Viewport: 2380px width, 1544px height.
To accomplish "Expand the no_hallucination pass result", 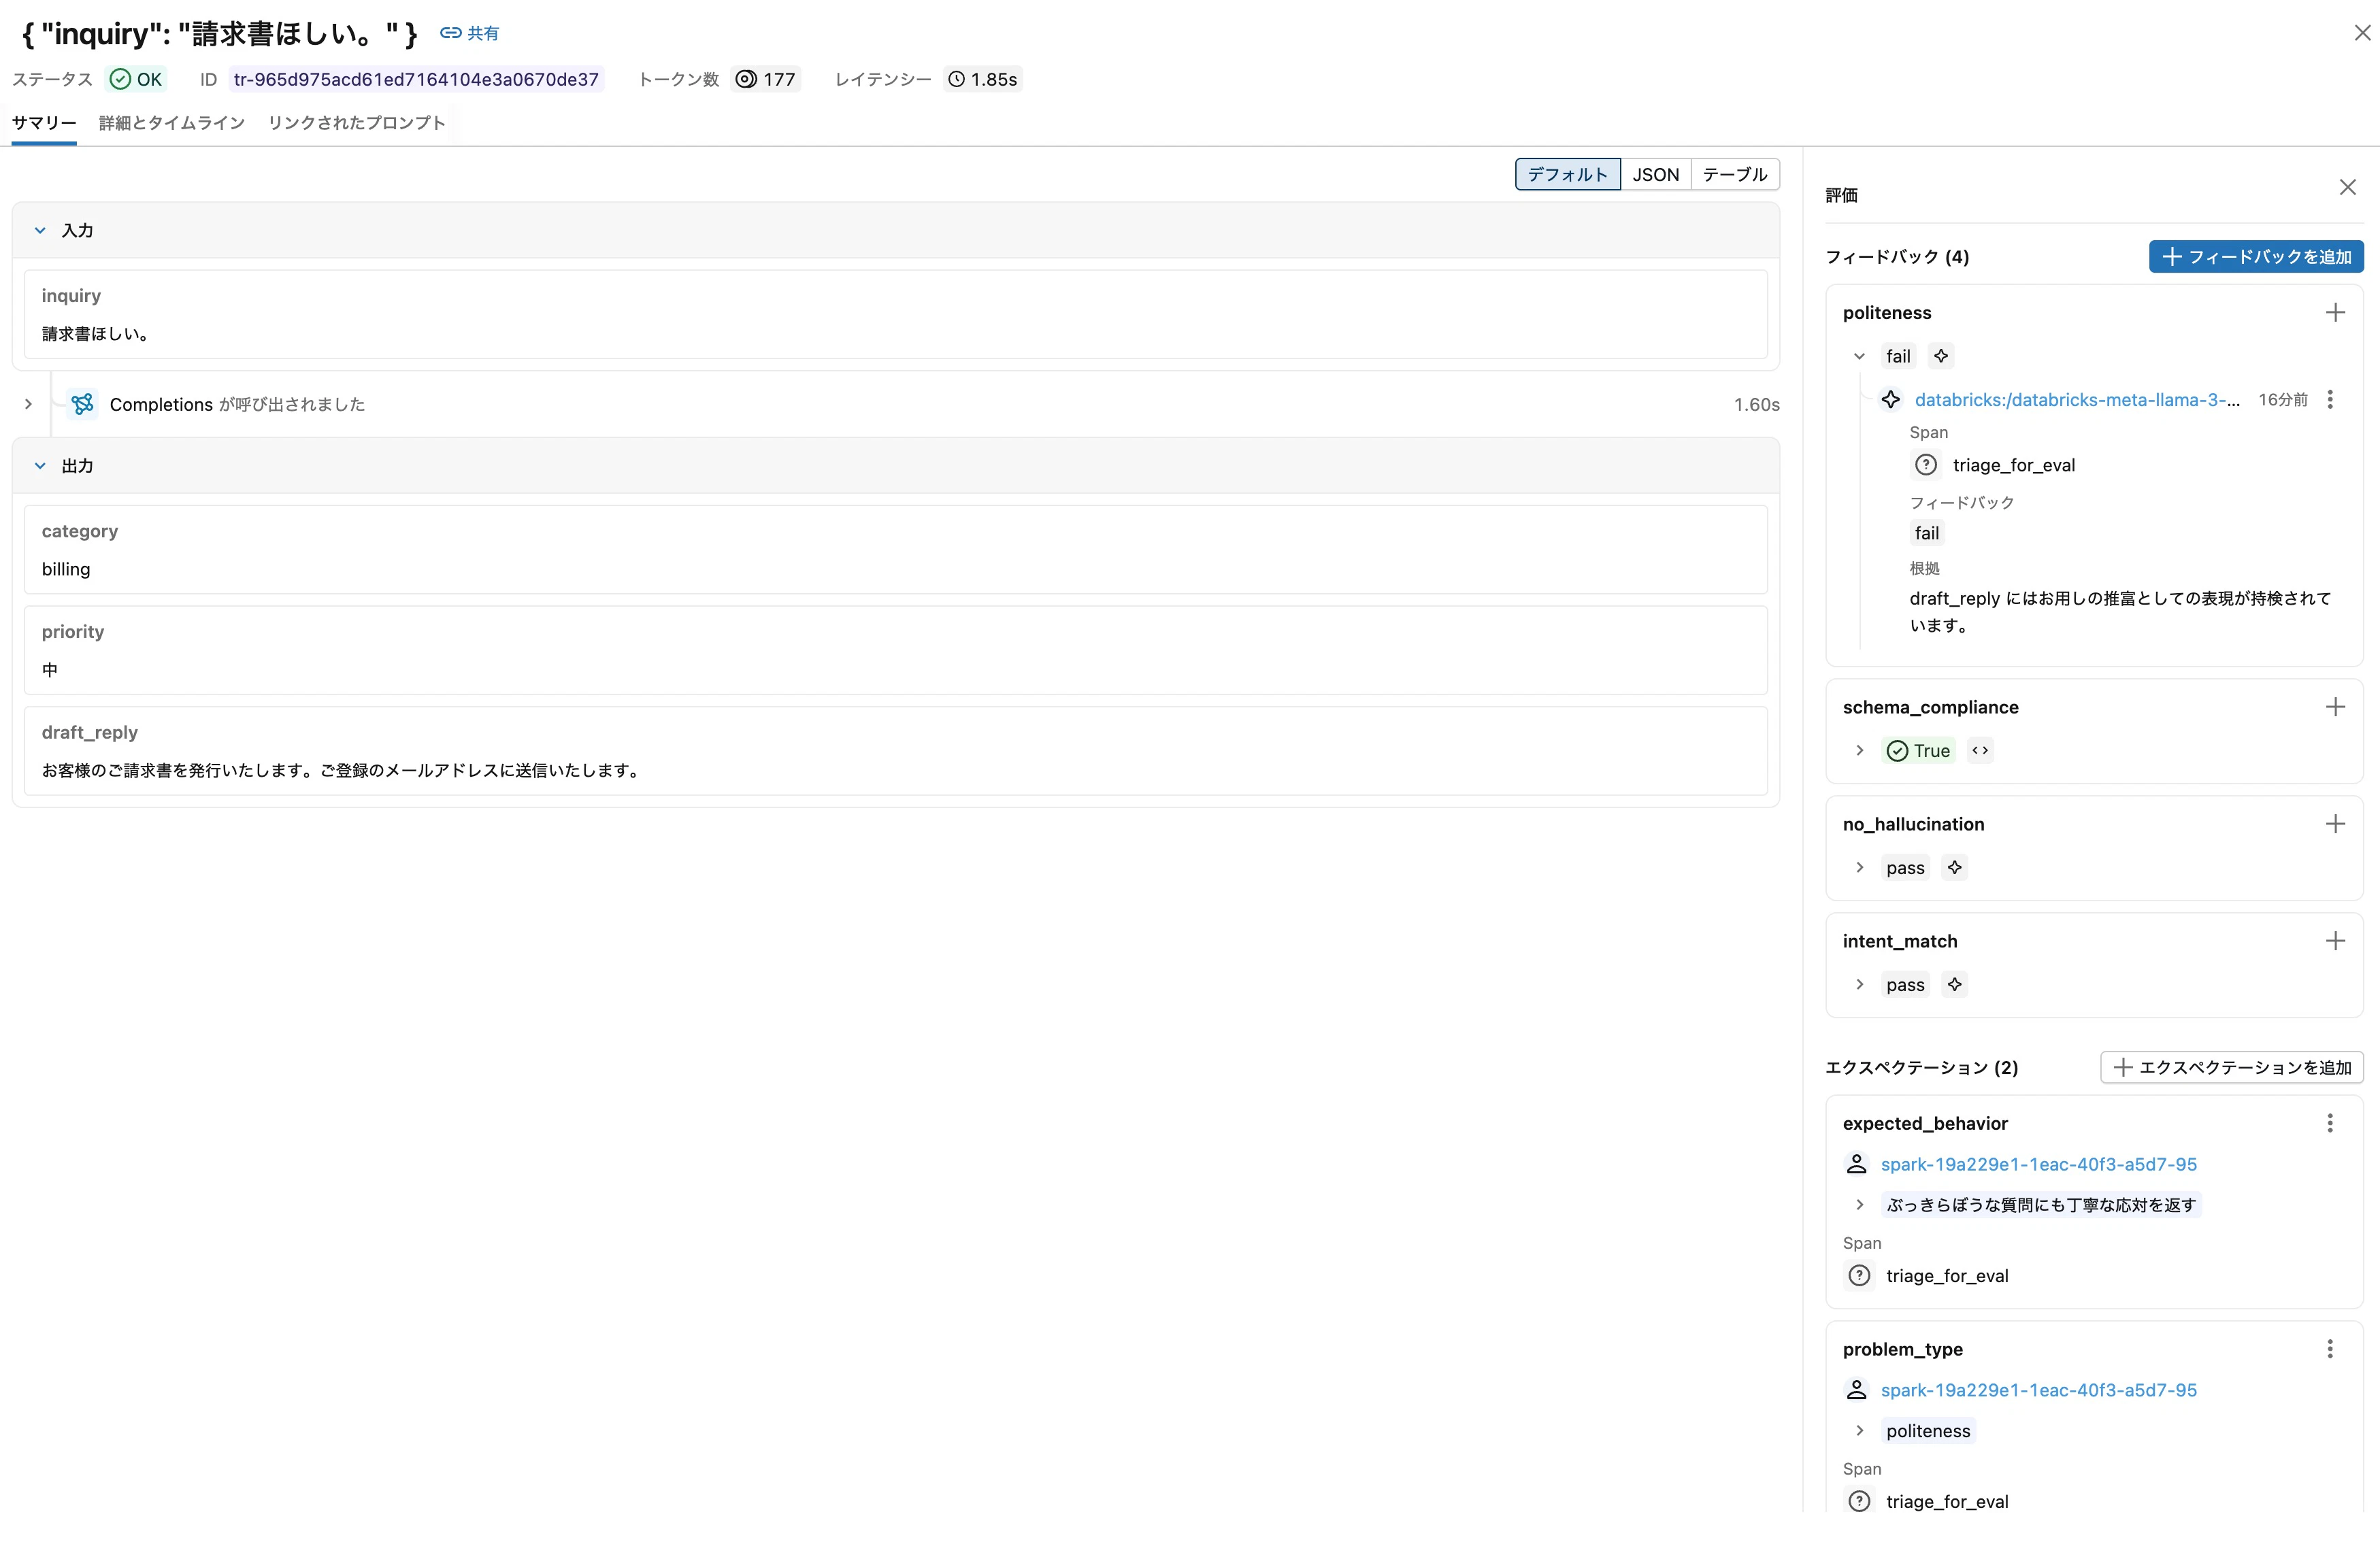I will click(1860, 867).
